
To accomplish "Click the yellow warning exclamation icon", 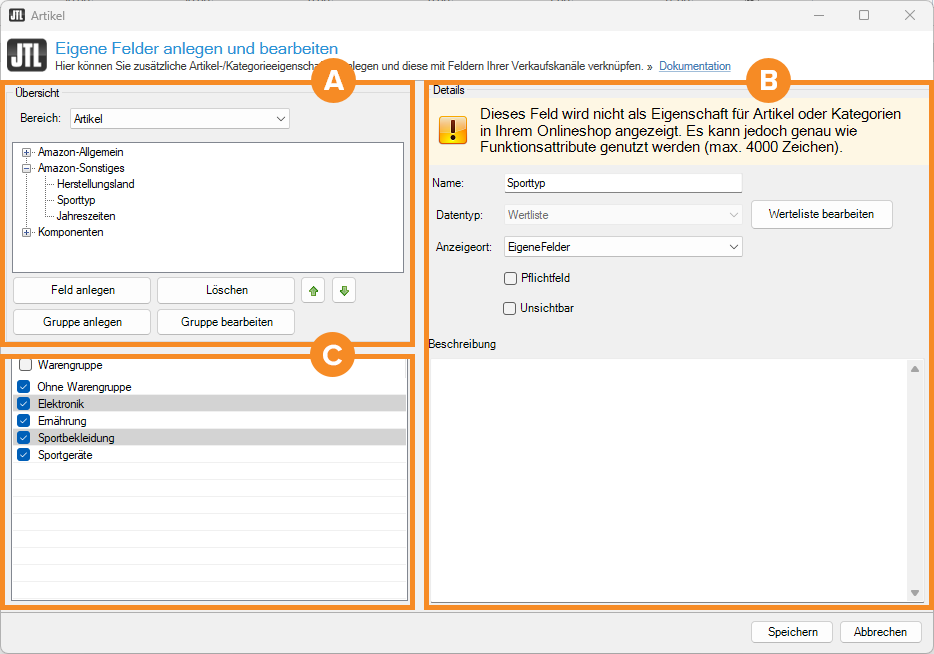I will pyautogui.click(x=453, y=130).
